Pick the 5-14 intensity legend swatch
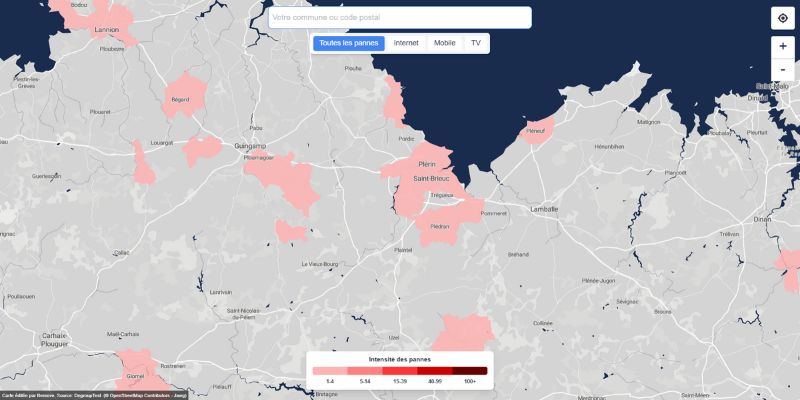Viewport: 800px width, 400px height. [364, 371]
